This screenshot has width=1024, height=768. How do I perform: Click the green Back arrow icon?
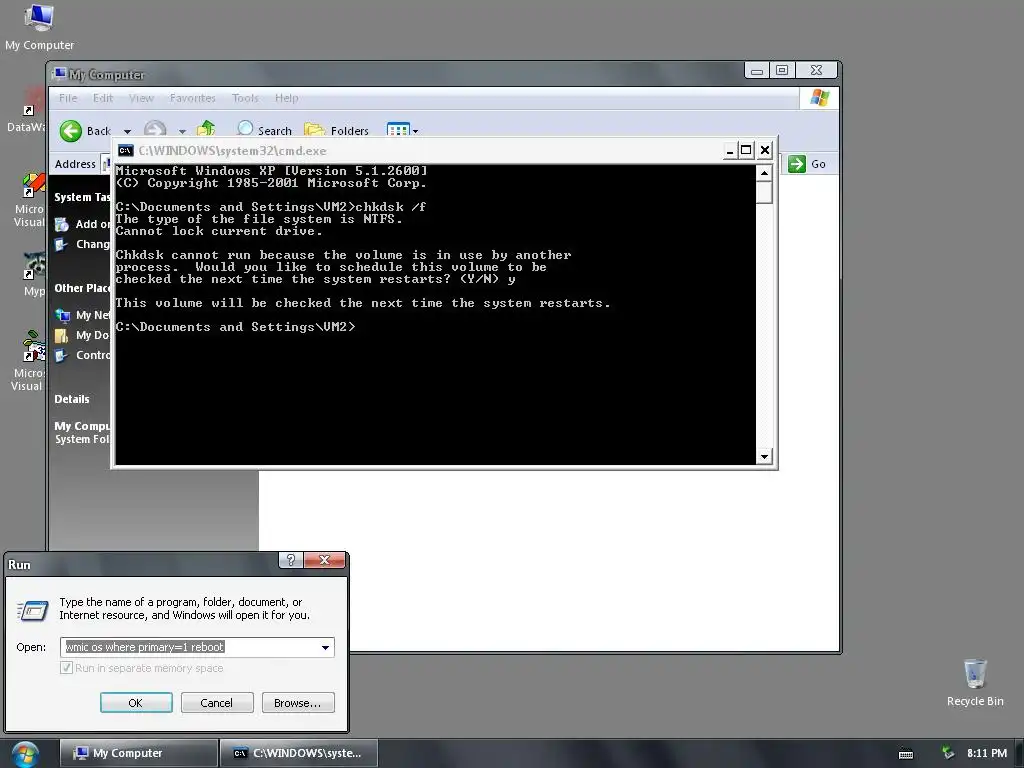click(x=71, y=131)
